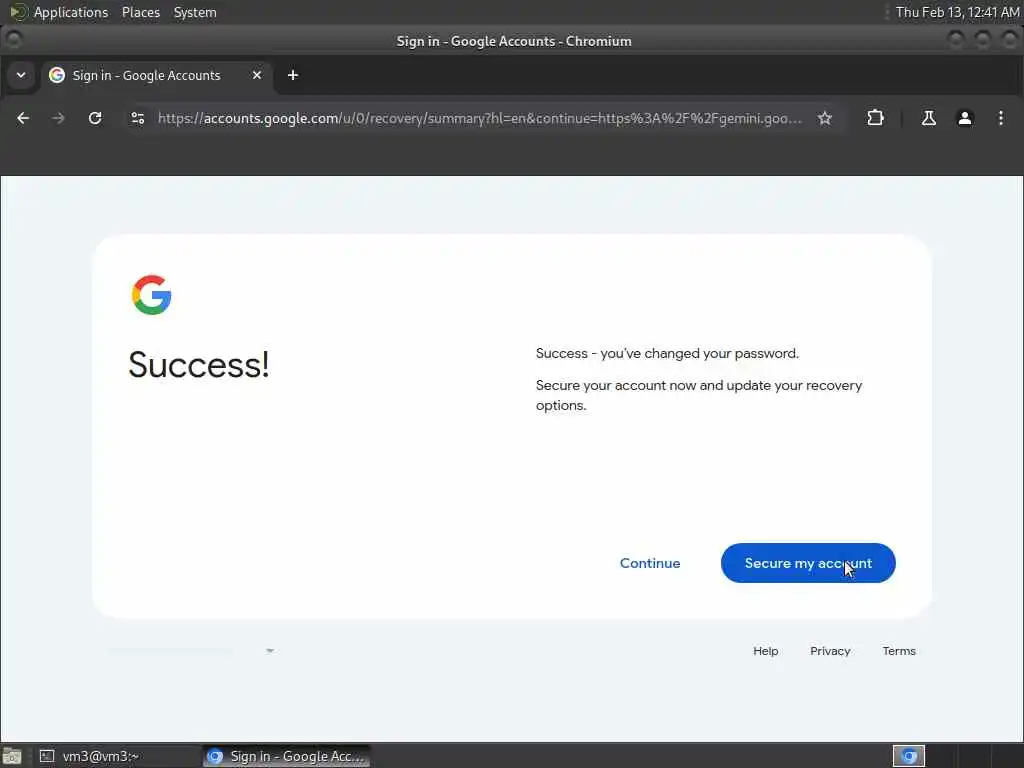Image resolution: width=1024 pixels, height=768 pixels.
Task: Open the Privacy link
Action: point(830,651)
